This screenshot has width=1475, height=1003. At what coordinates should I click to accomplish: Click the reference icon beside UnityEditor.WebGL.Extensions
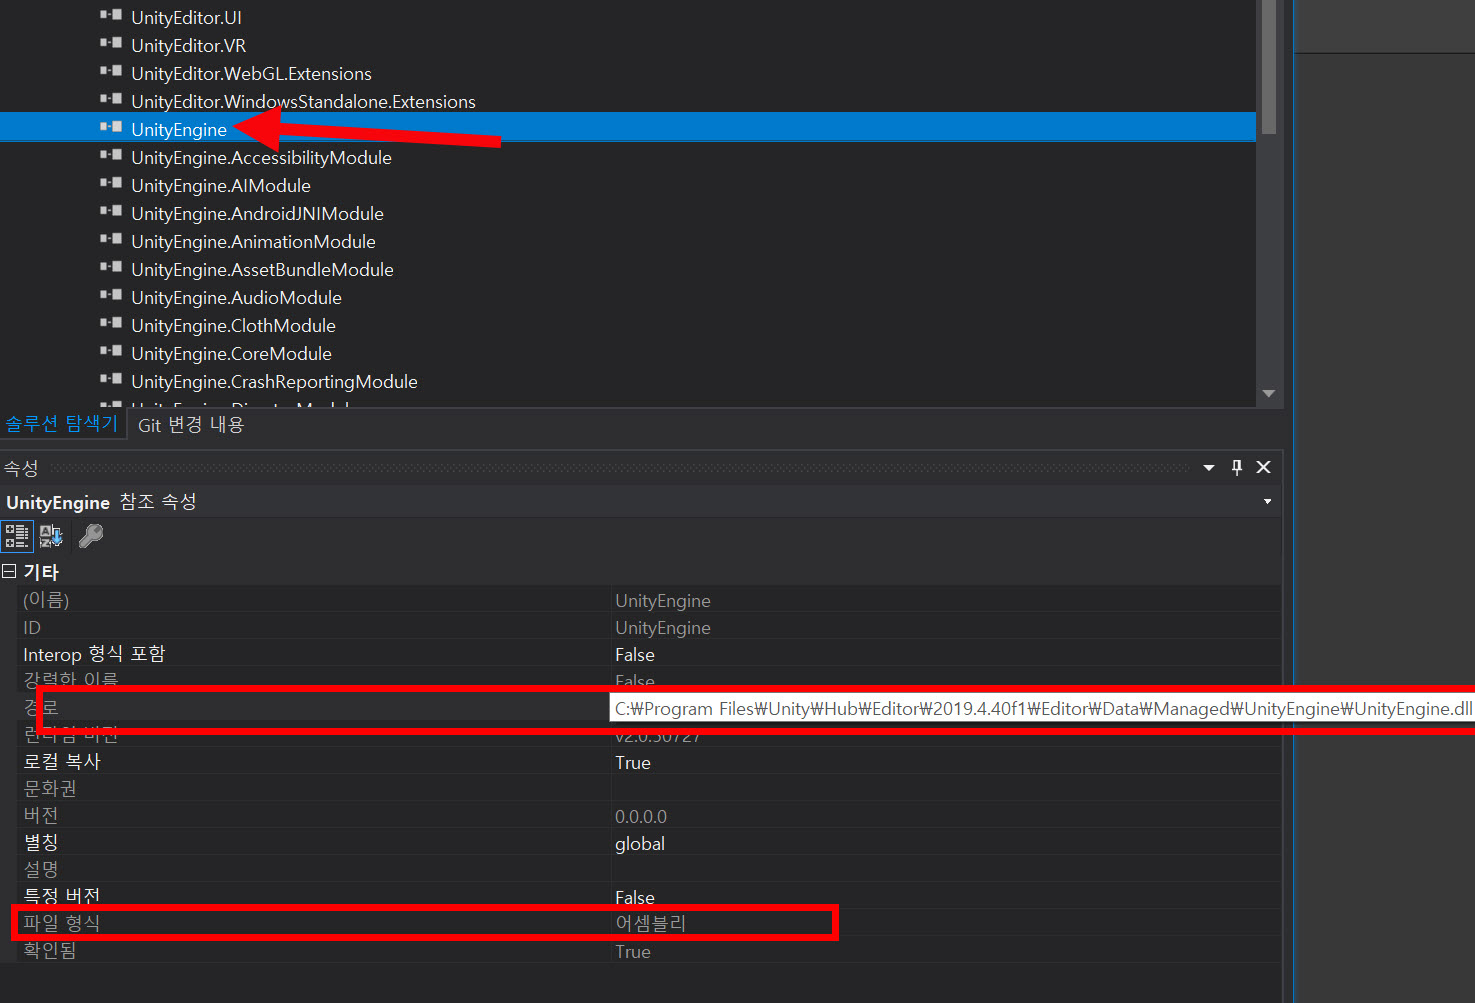(x=111, y=71)
